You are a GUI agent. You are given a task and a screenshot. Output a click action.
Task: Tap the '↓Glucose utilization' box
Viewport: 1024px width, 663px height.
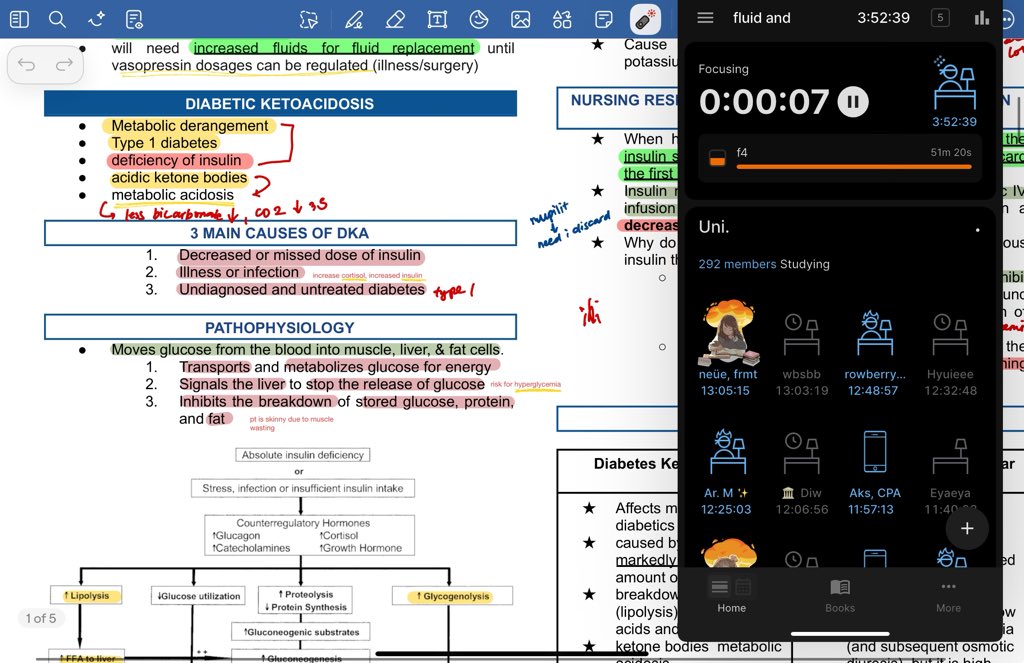[x=199, y=596]
